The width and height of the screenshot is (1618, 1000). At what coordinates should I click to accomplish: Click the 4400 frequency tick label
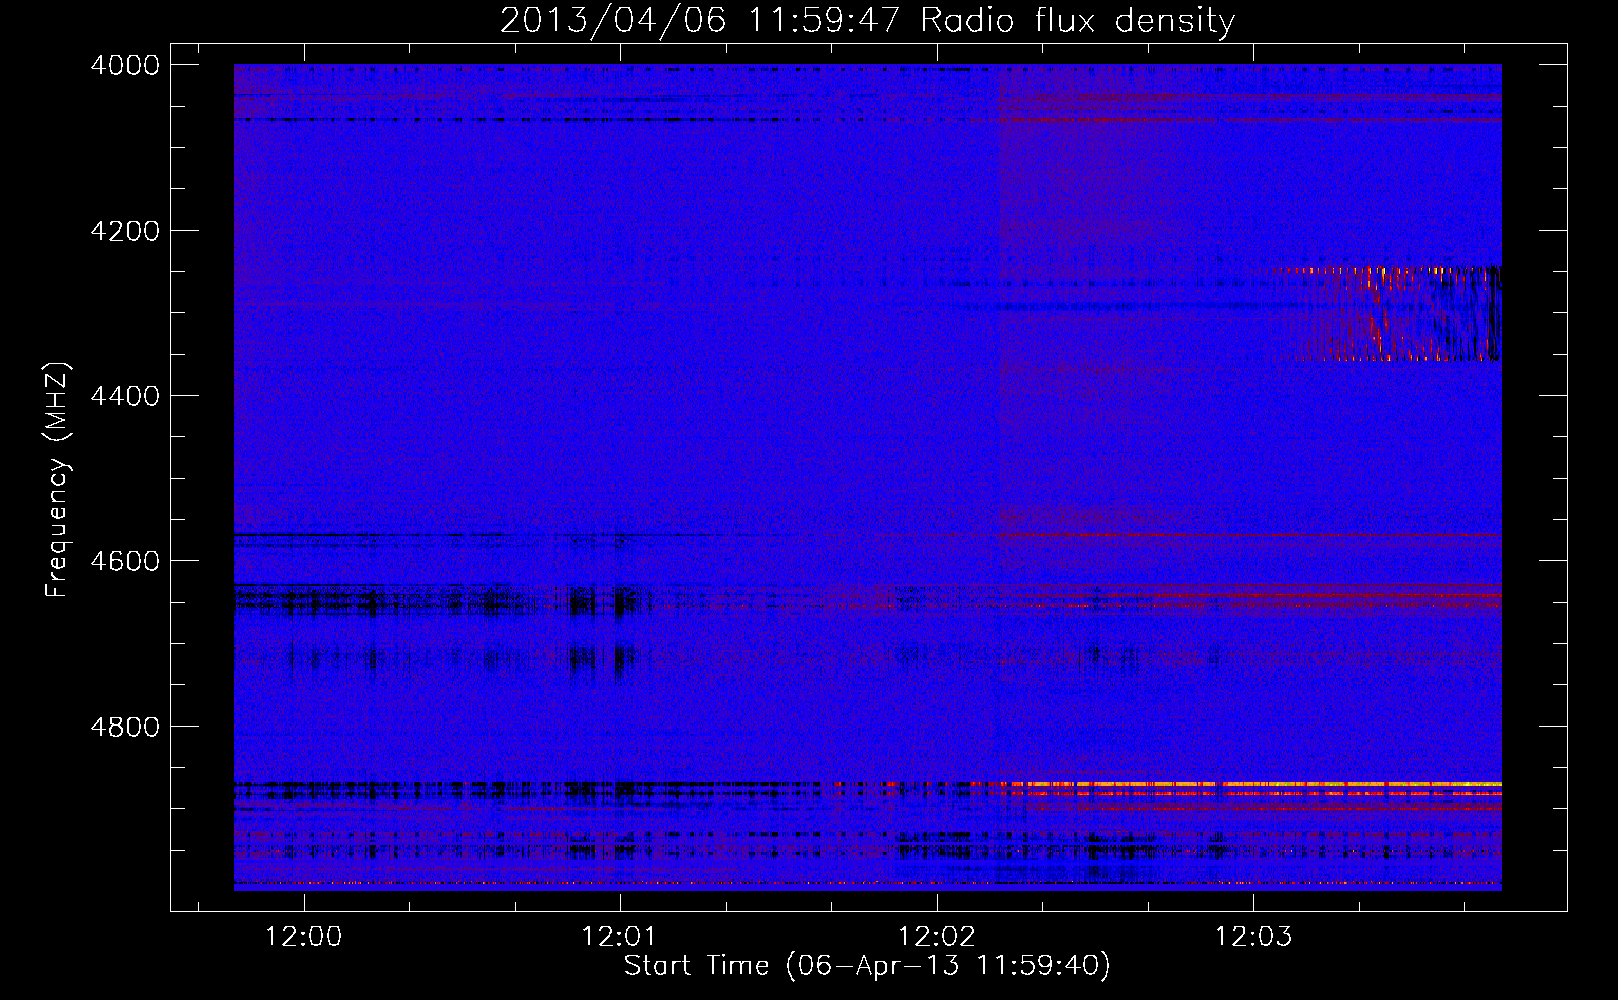coord(125,396)
